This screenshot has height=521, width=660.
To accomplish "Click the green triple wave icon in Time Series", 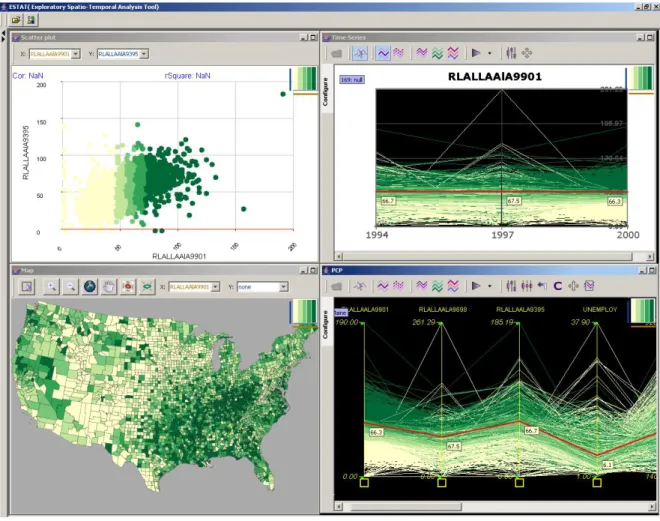I will [x=437, y=53].
